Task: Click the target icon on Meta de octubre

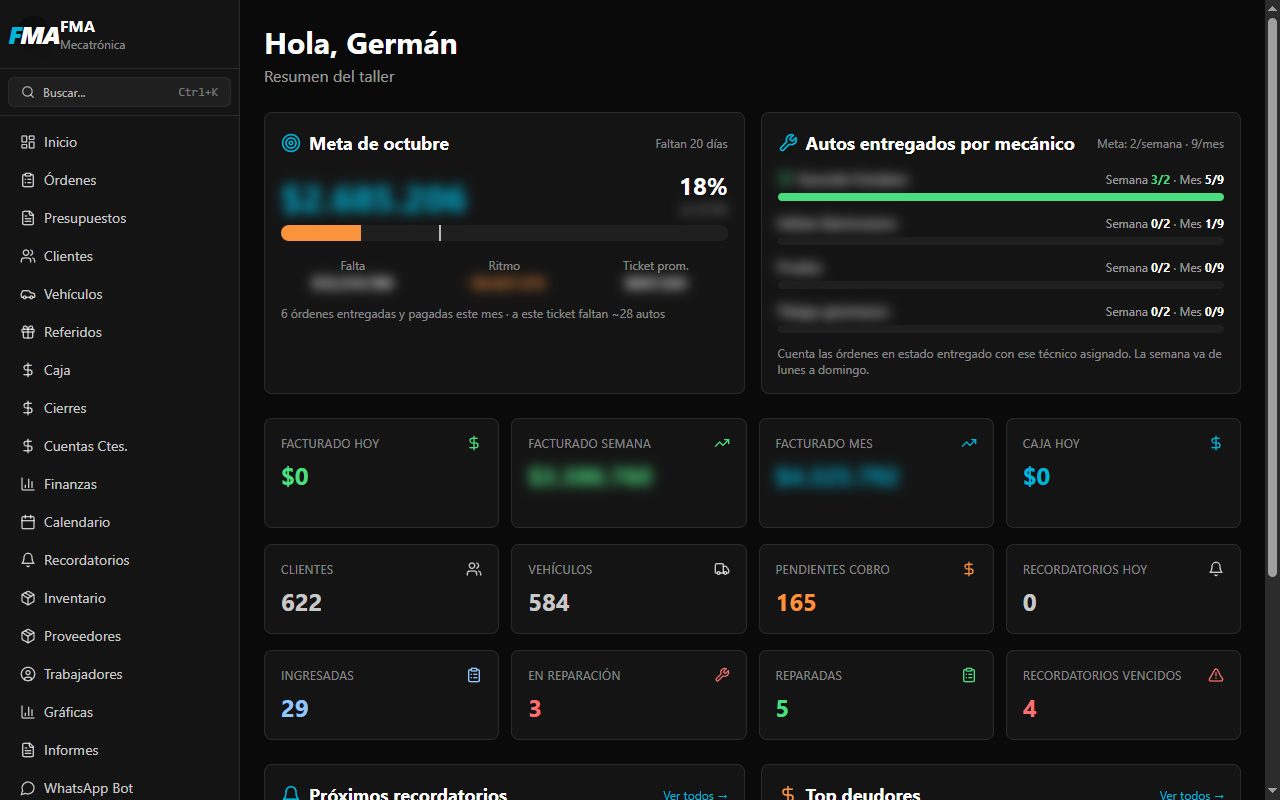Action: [291, 144]
